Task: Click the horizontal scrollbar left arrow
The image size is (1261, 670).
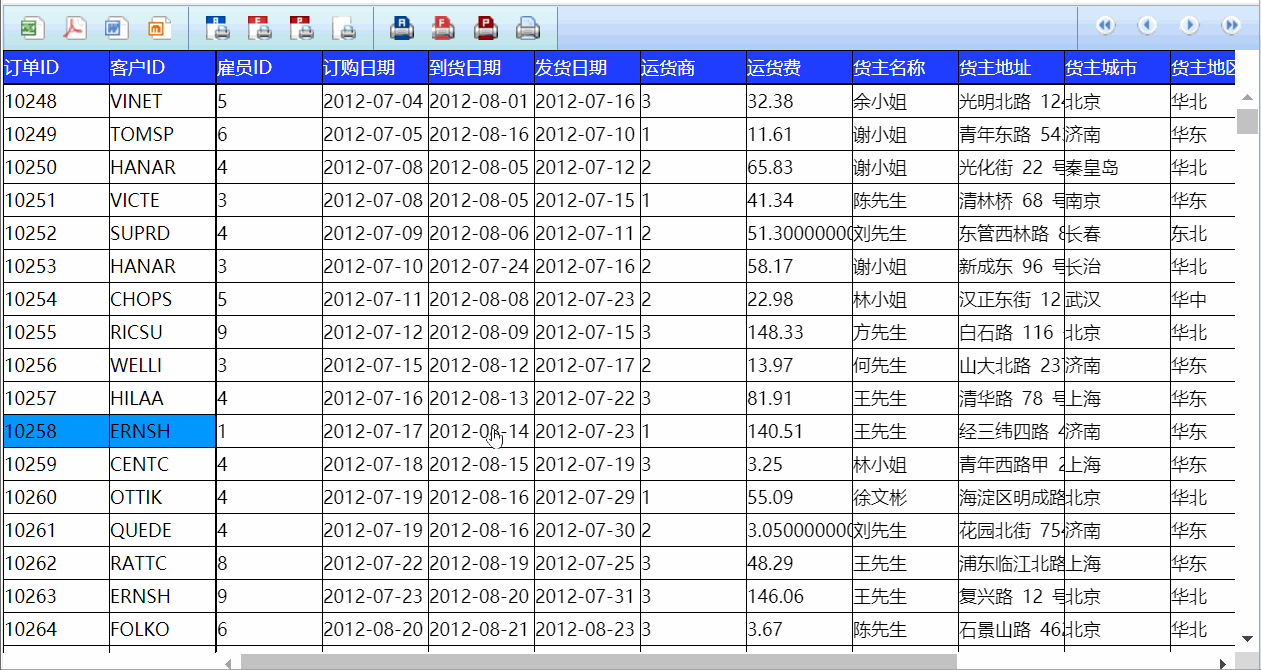Action: point(229,662)
